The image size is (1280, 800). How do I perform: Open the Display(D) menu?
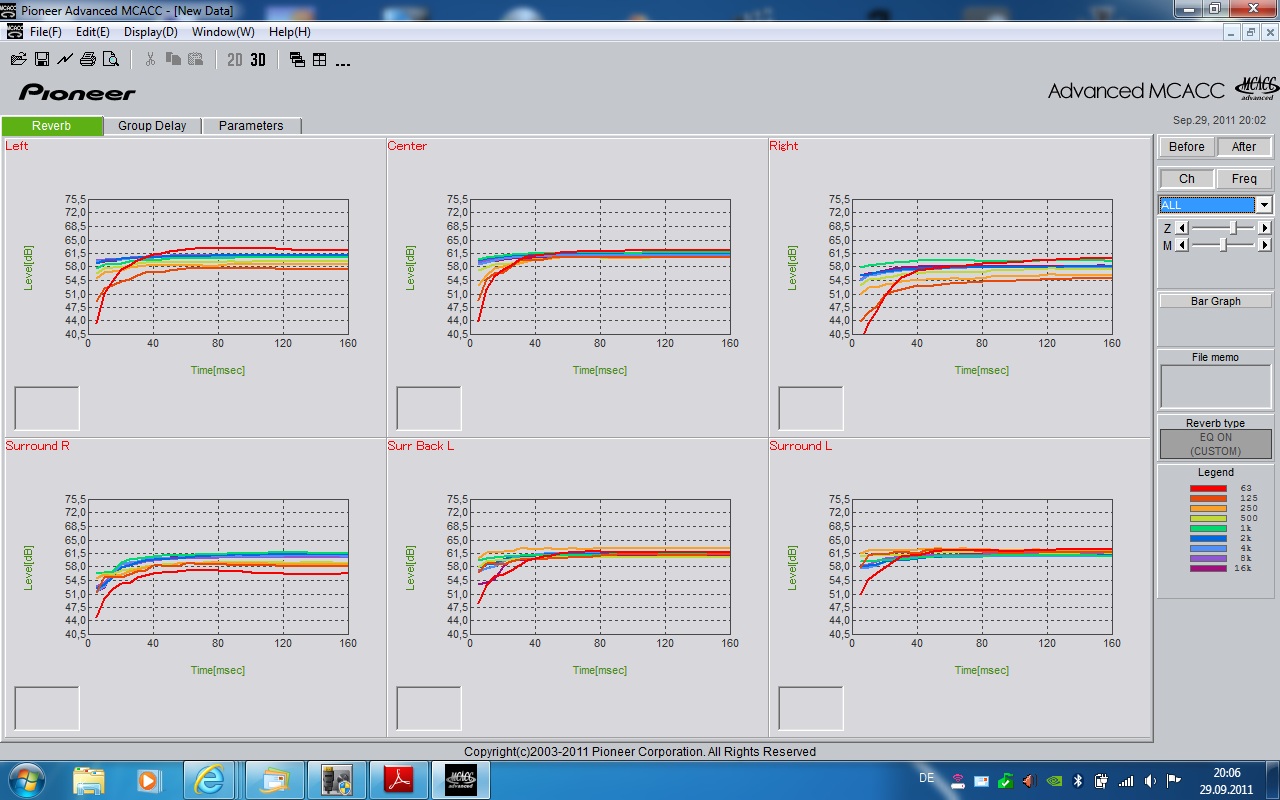coord(151,32)
